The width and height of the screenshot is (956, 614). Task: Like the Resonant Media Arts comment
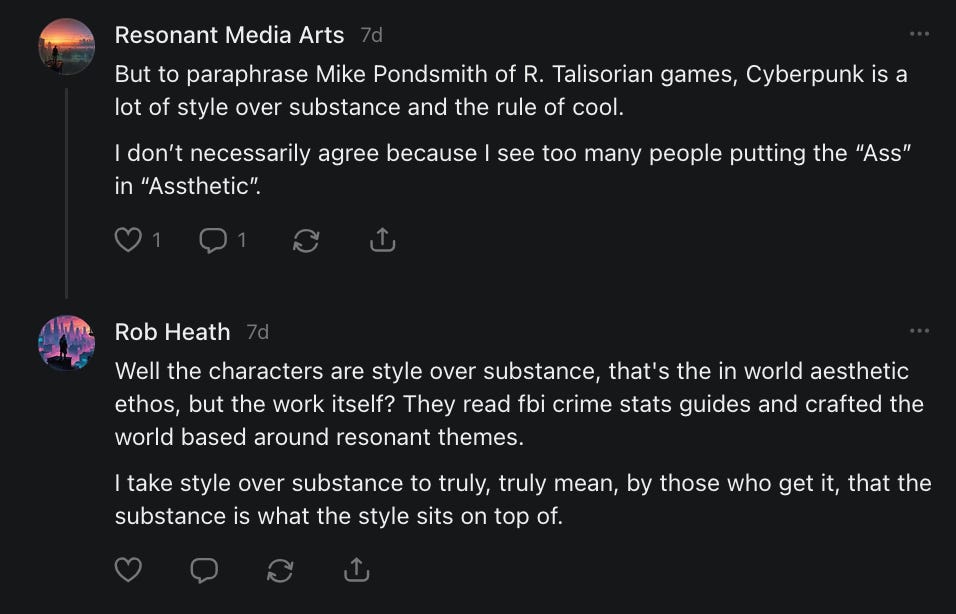click(x=128, y=240)
